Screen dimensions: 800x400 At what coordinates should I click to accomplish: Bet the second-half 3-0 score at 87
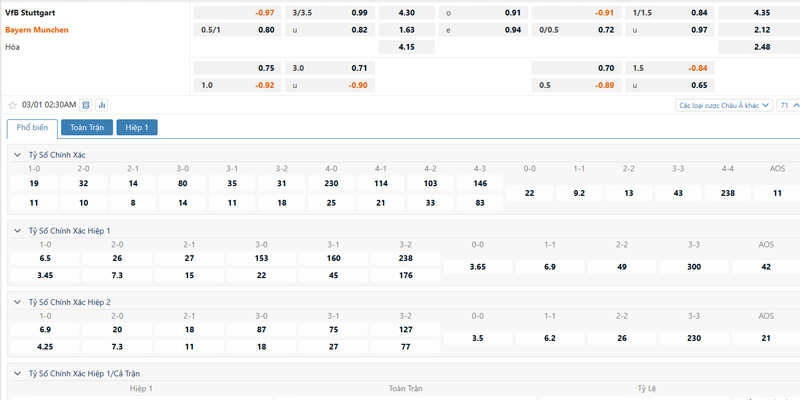(x=261, y=330)
